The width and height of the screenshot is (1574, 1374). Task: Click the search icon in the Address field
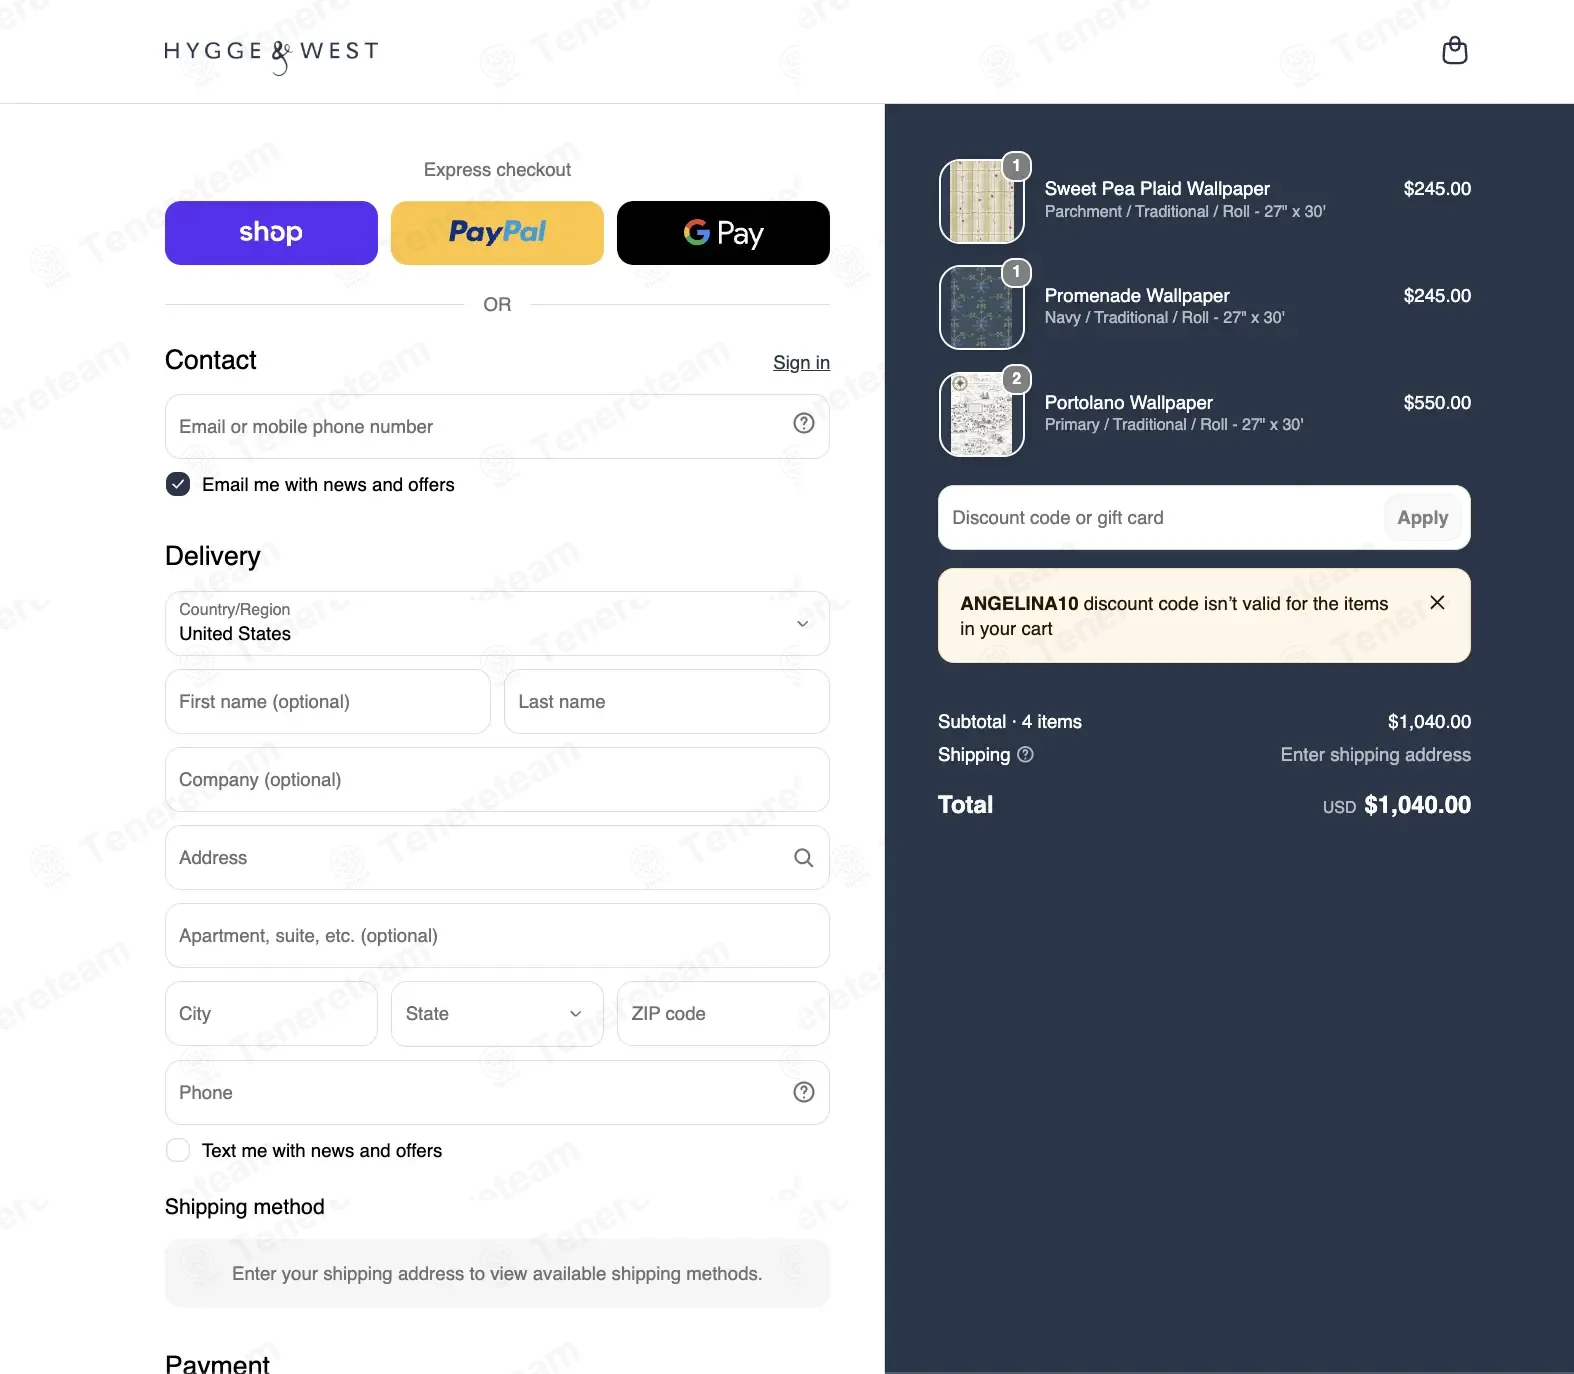(803, 857)
